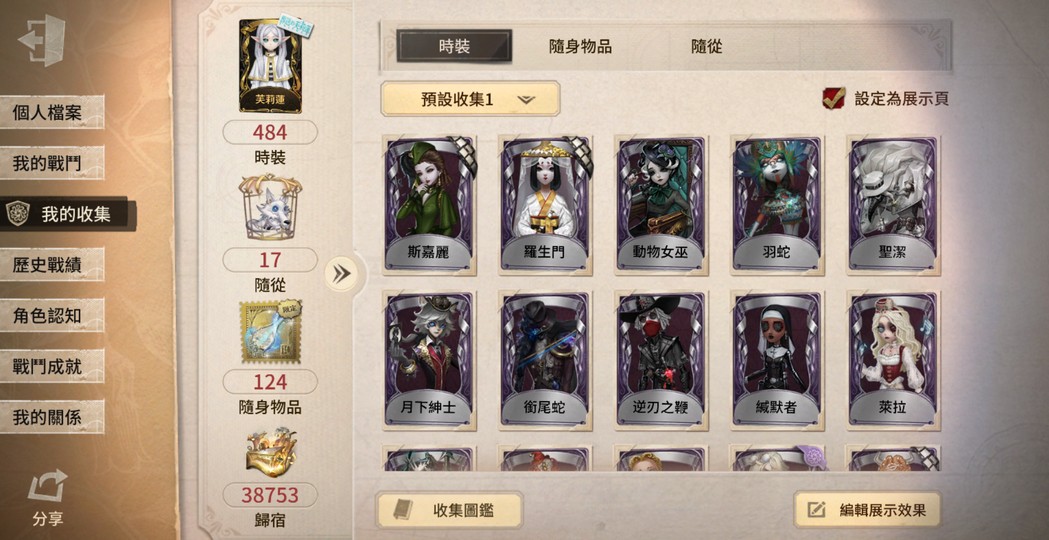Switch to the 隨身物品 tab
Viewport: 1049px width, 540px height.
pyautogui.click(x=579, y=46)
